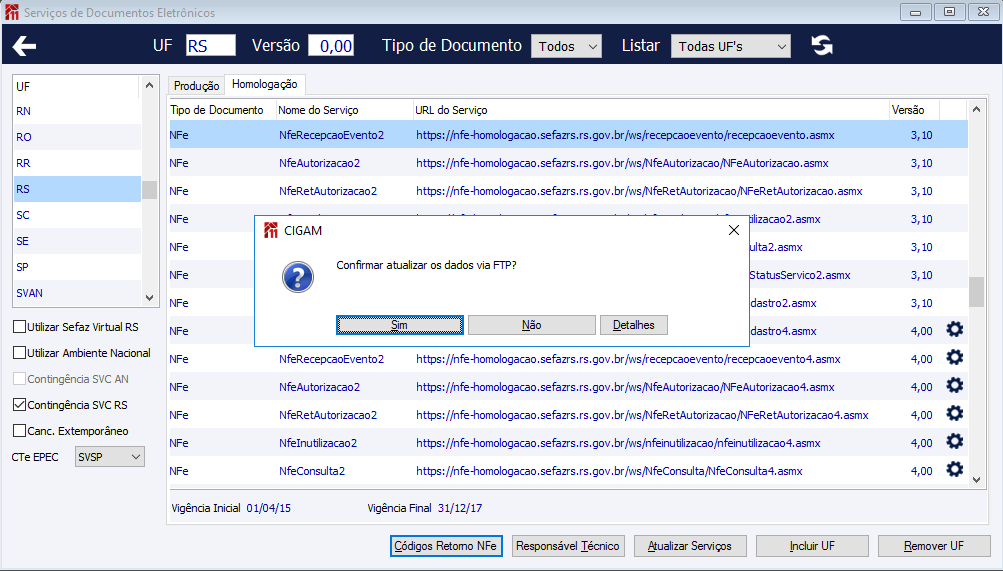This screenshot has width=1003, height=571.
Task: Decline with Não button
Action: click(x=532, y=325)
